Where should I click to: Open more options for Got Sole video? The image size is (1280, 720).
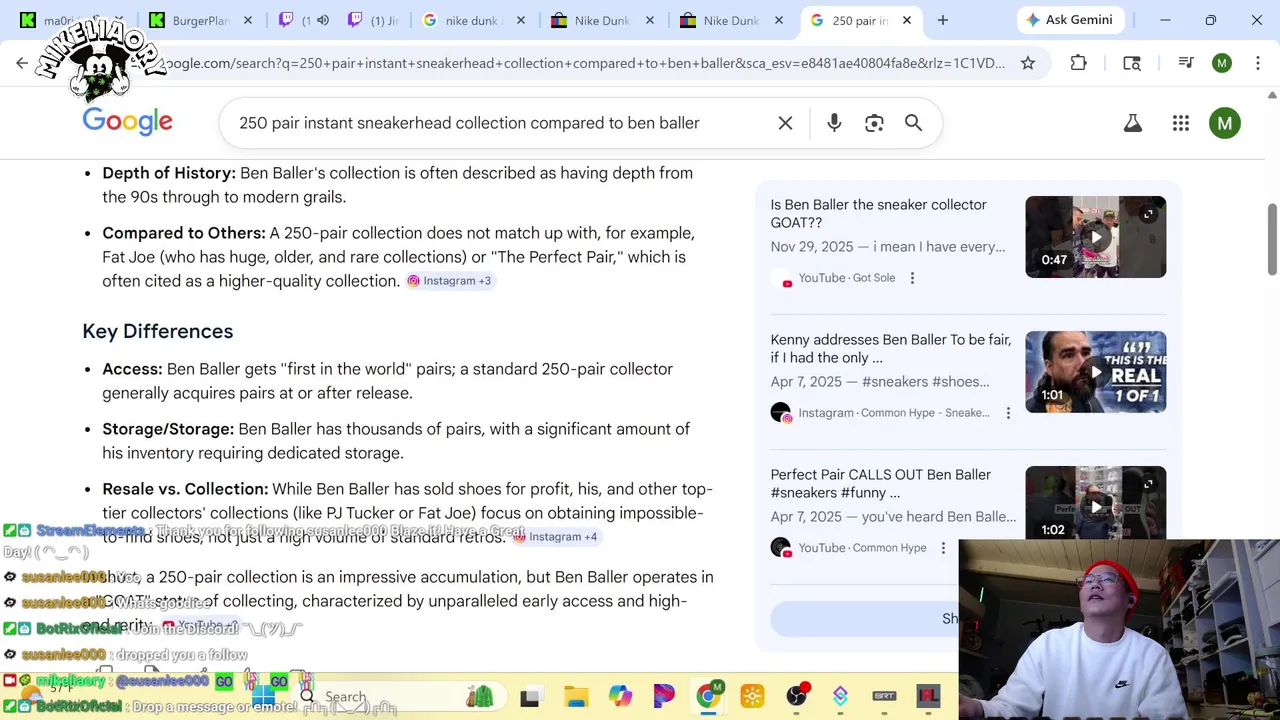912,278
